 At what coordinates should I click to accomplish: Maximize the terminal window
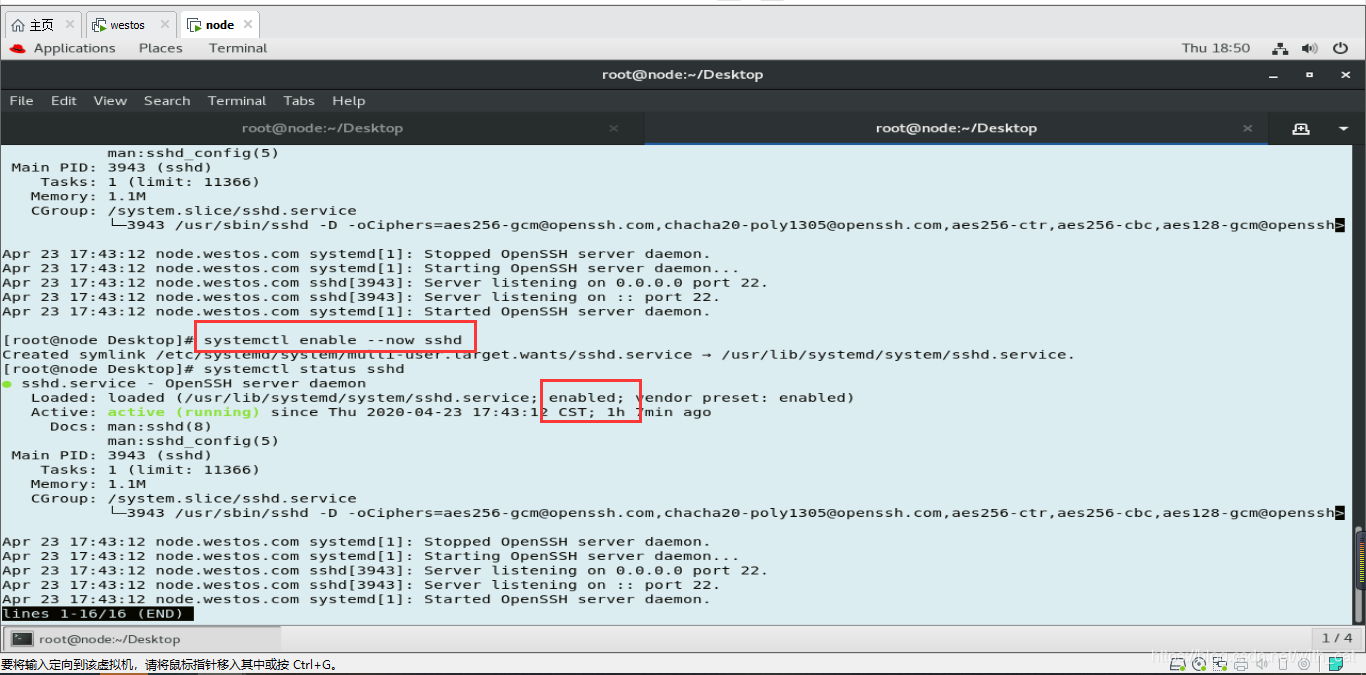tap(1310, 75)
